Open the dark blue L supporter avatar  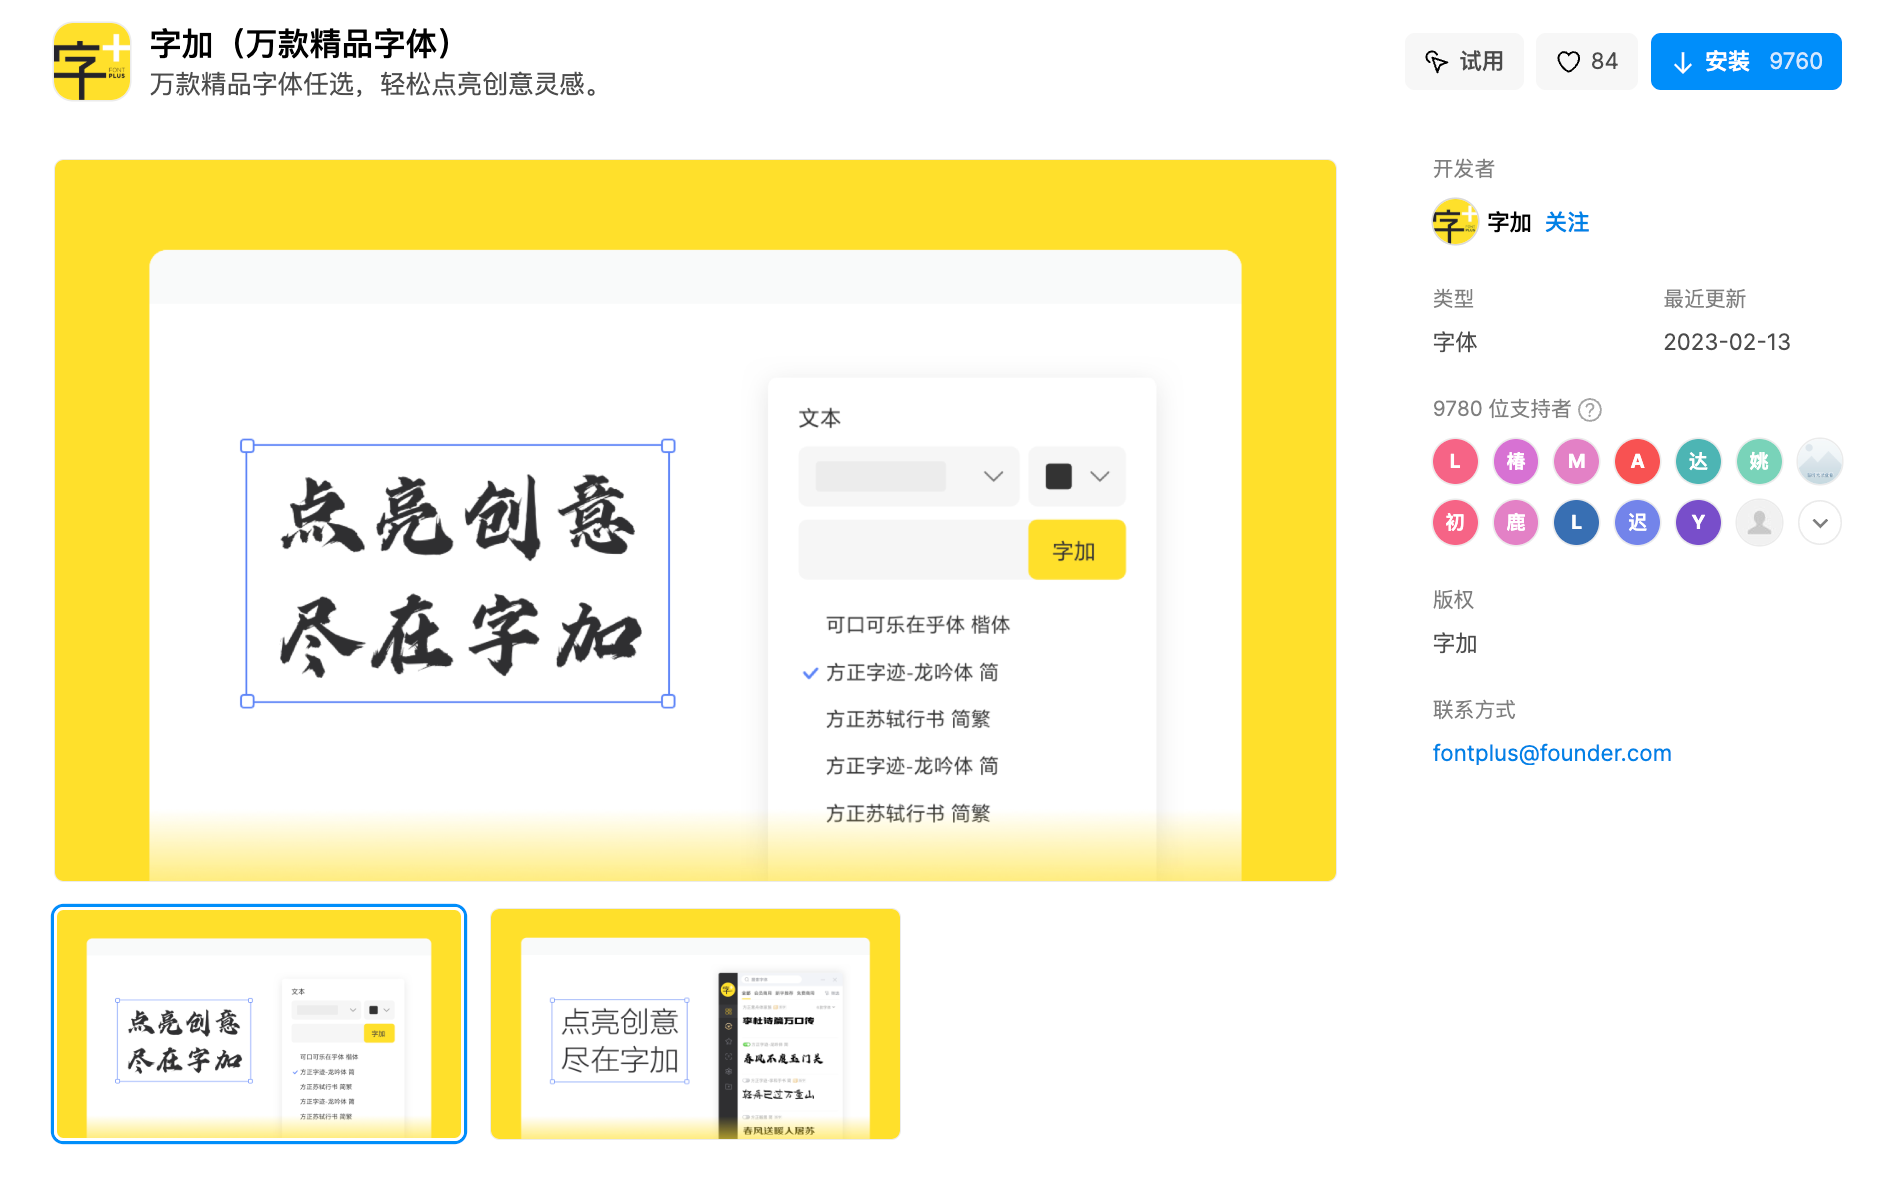coord(1577,522)
